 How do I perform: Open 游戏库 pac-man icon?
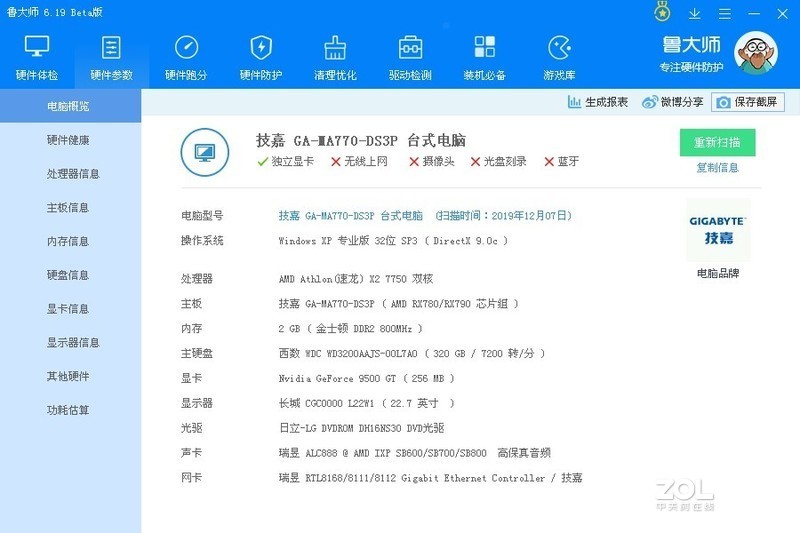[x=560, y=47]
